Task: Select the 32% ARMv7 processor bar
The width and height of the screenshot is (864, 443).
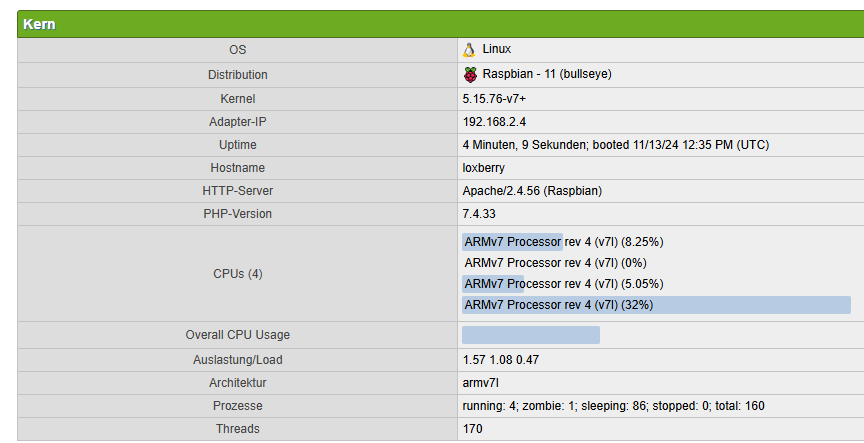Action: (656, 305)
